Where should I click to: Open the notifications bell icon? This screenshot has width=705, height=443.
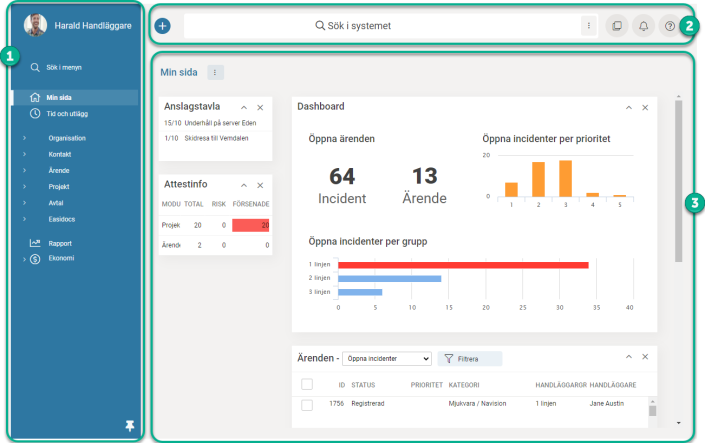[x=643, y=26]
